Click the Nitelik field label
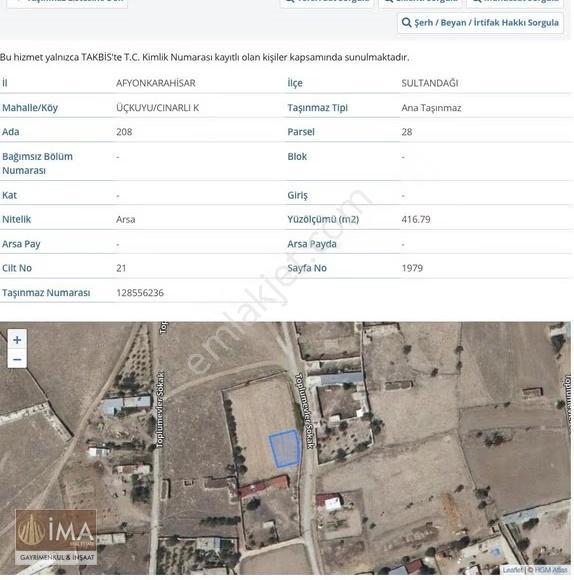Image resolution: width=574 pixels, height=580 pixels. [x=17, y=219]
